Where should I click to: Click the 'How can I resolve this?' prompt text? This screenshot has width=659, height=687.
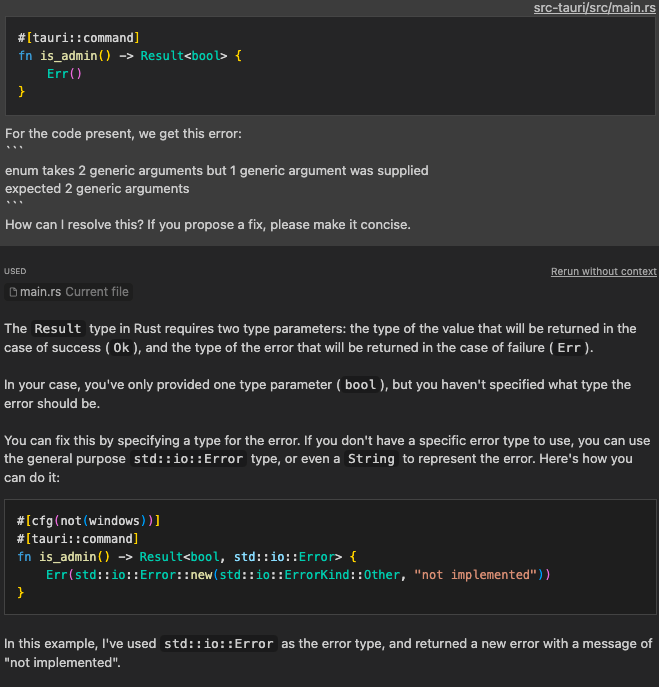tap(74, 225)
